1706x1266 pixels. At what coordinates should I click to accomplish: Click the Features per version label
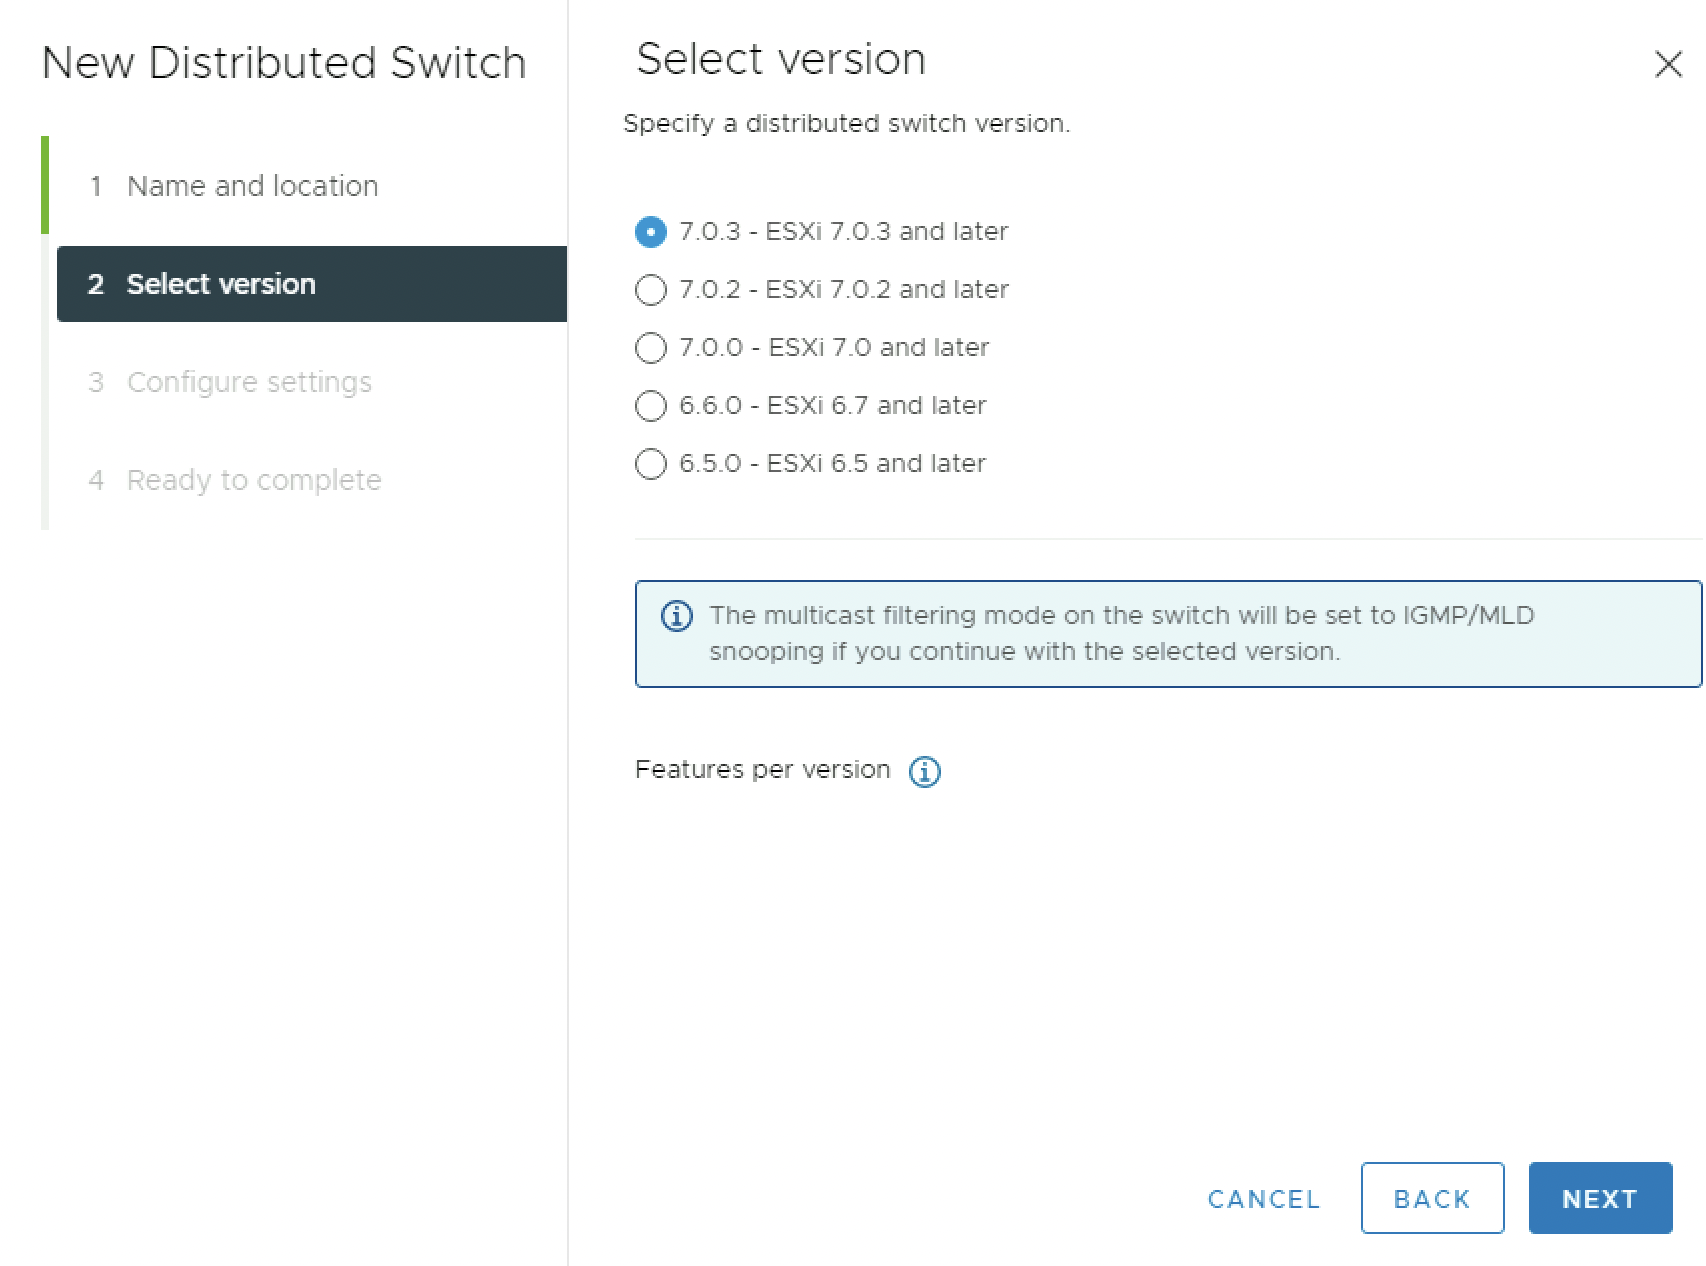pos(762,769)
